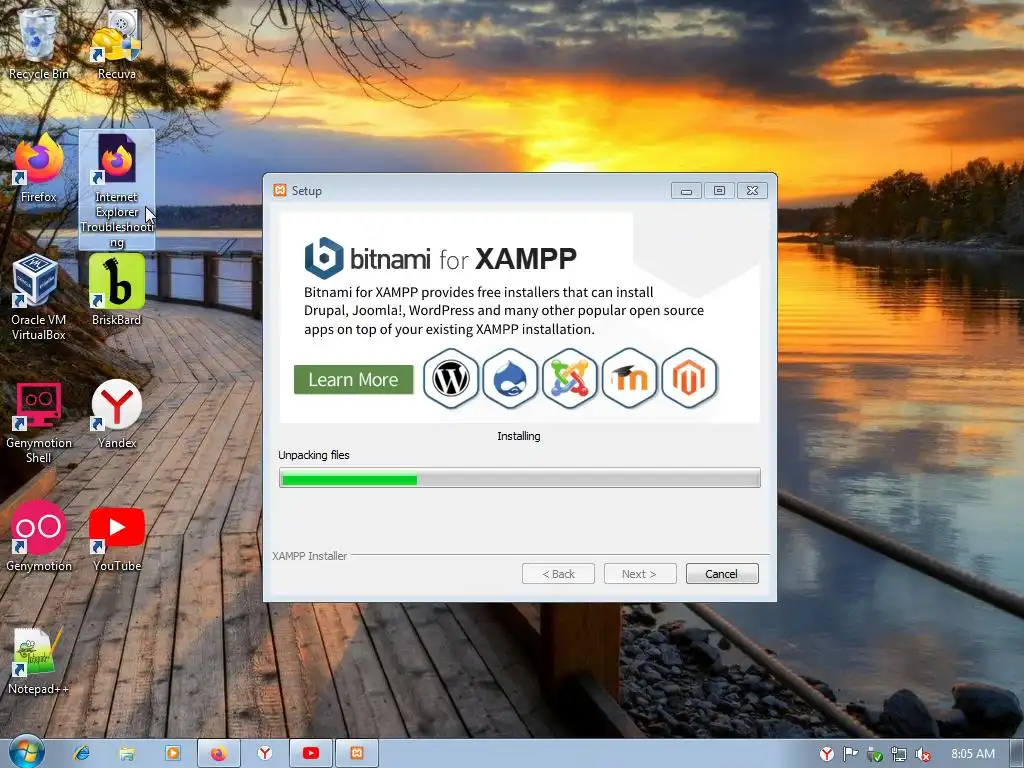The height and width of the screenshot is (768, 1024).
Task: Open File Explorer from taskbar
Action: pos(127,753)
